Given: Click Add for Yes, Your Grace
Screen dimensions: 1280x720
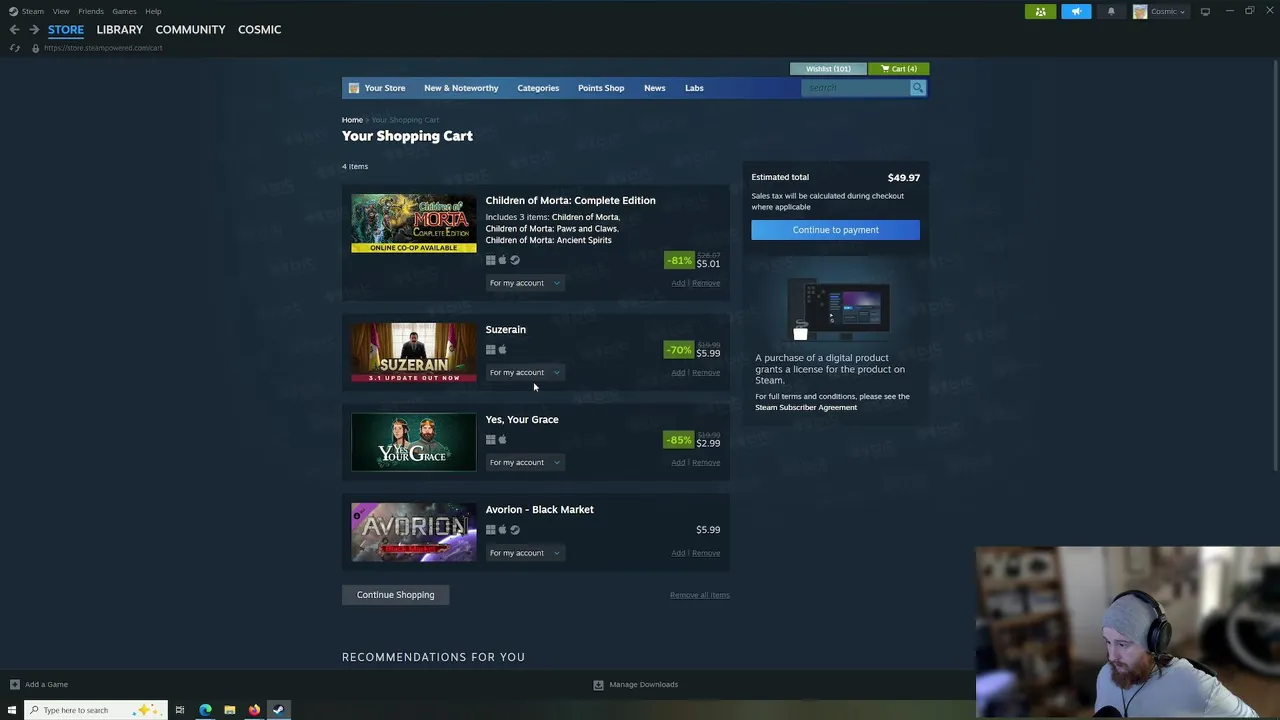Looking at the screenshot, I should (678, 463).
